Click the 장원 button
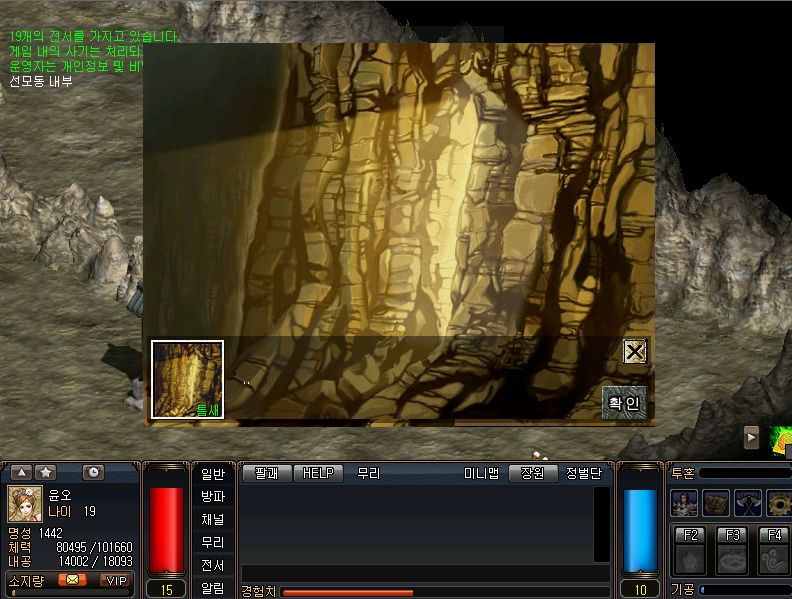Image resolution: width=792 pixels, height=599 pixels. [x=533, y=473]
